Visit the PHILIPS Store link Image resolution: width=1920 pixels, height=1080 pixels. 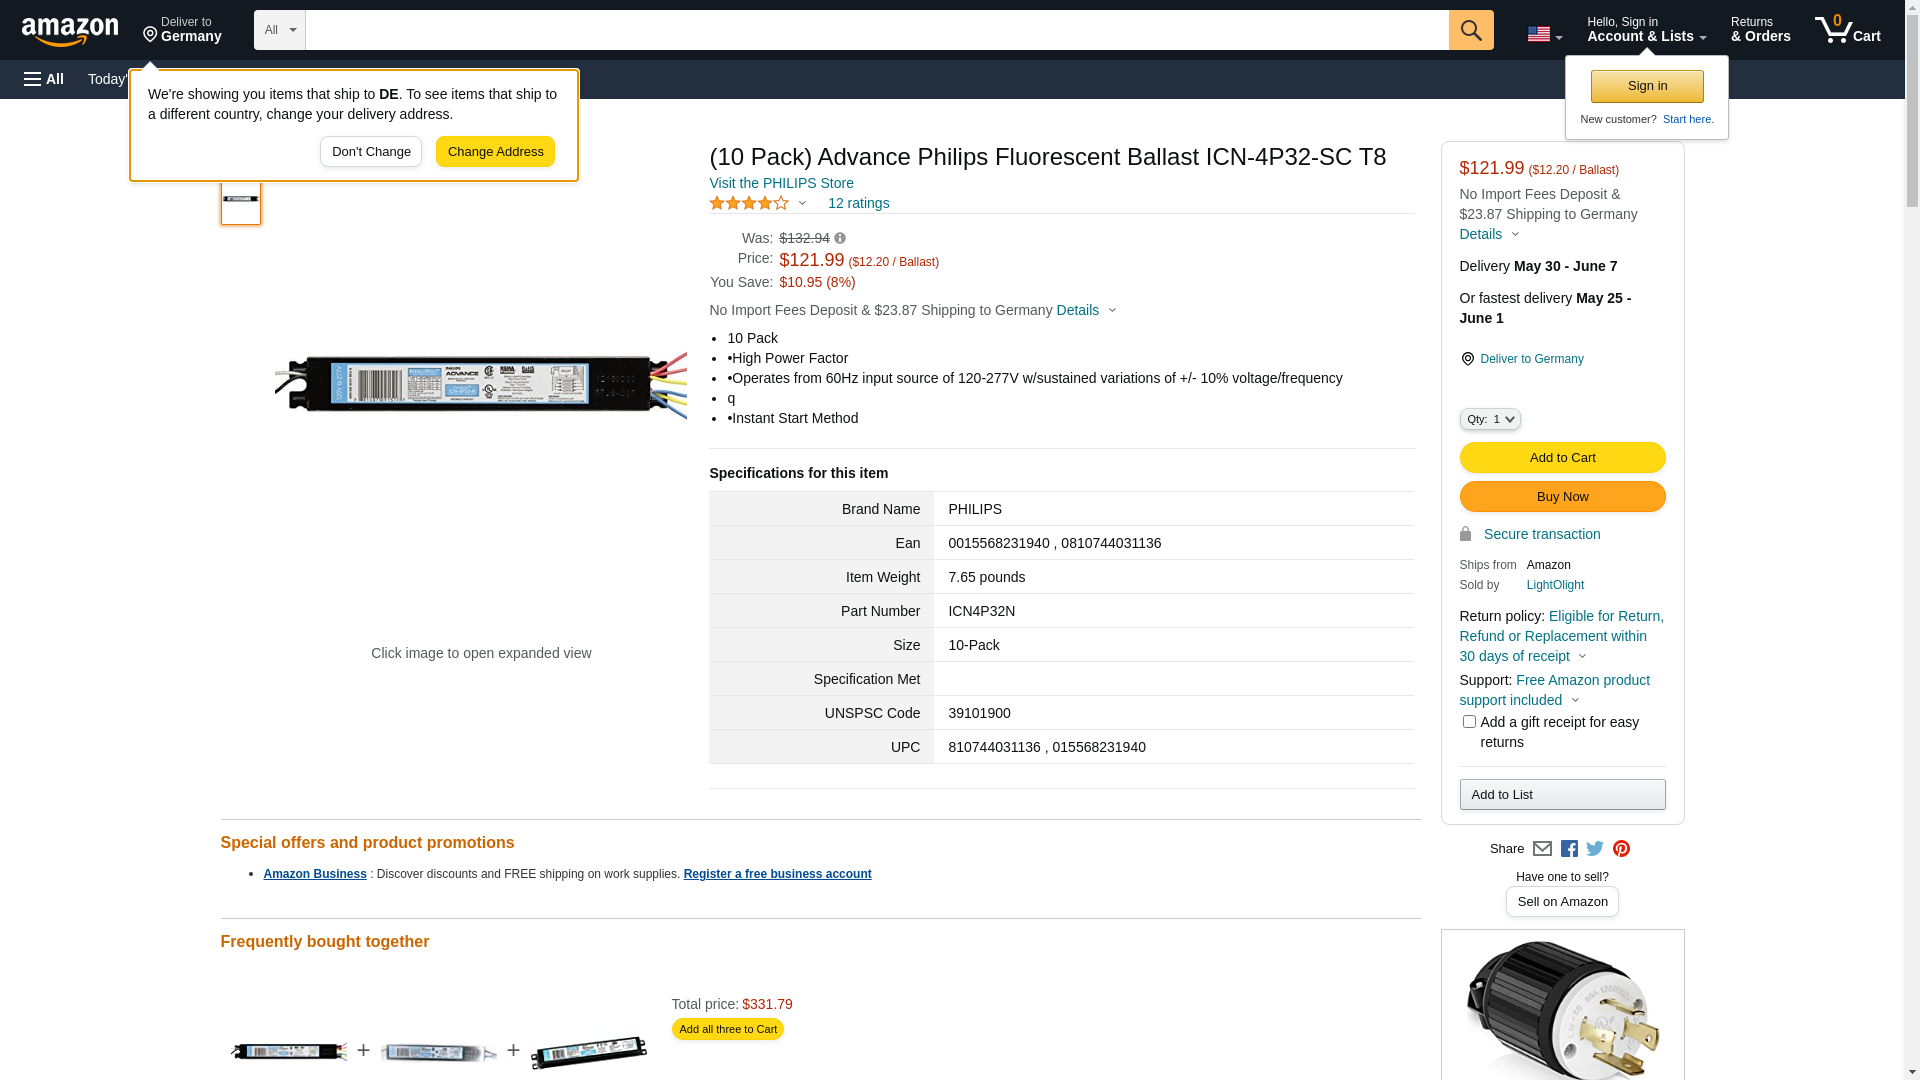[x=781, y=183]
